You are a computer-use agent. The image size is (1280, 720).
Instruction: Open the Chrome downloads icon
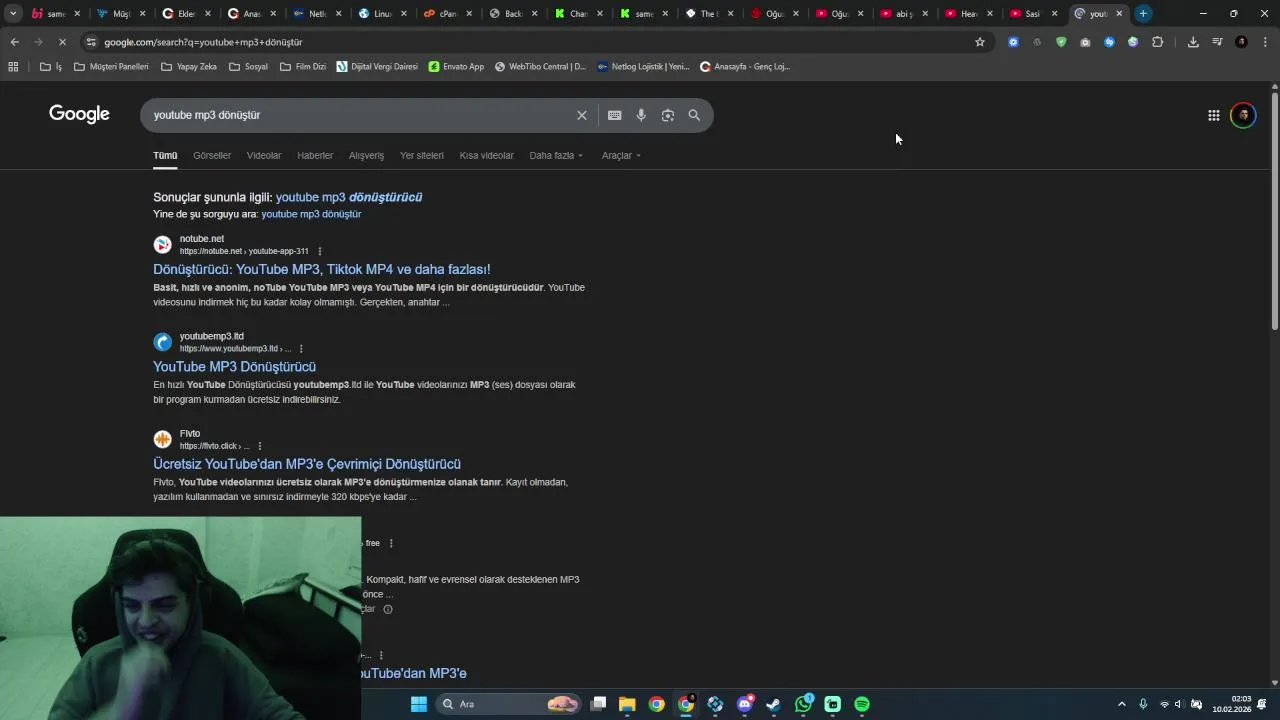pyautogui.click(x=1193, y=42)
